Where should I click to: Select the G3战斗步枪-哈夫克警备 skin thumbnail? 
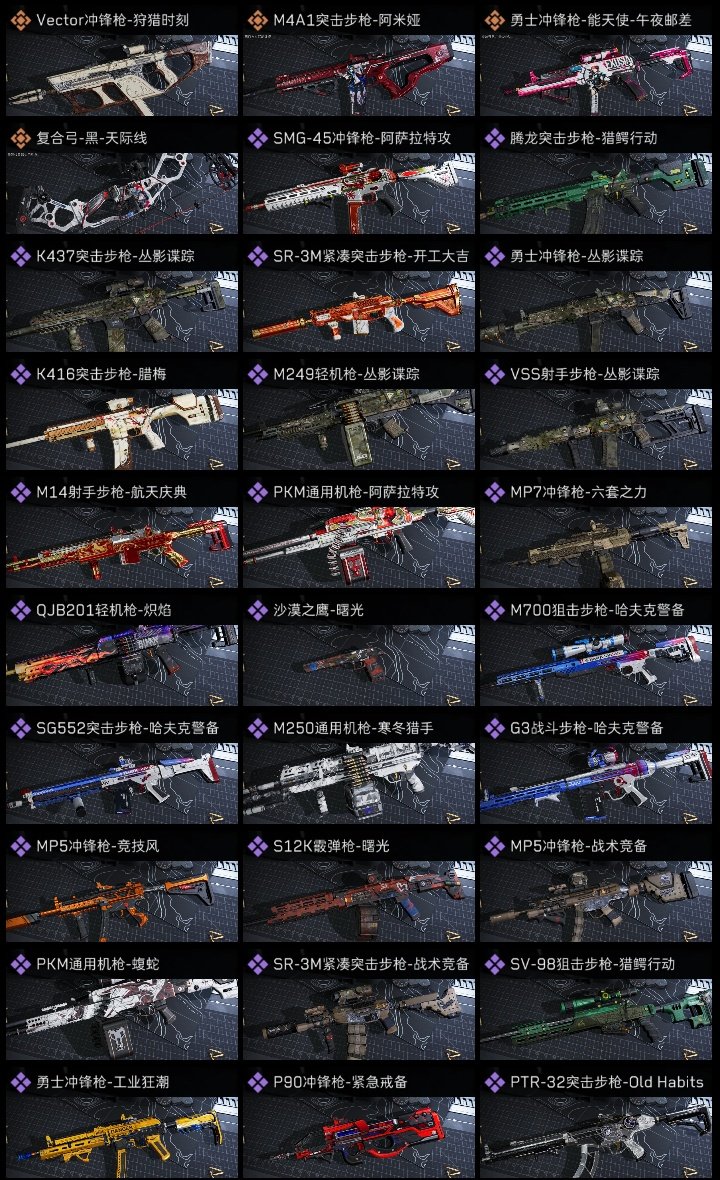pos(596,783)
